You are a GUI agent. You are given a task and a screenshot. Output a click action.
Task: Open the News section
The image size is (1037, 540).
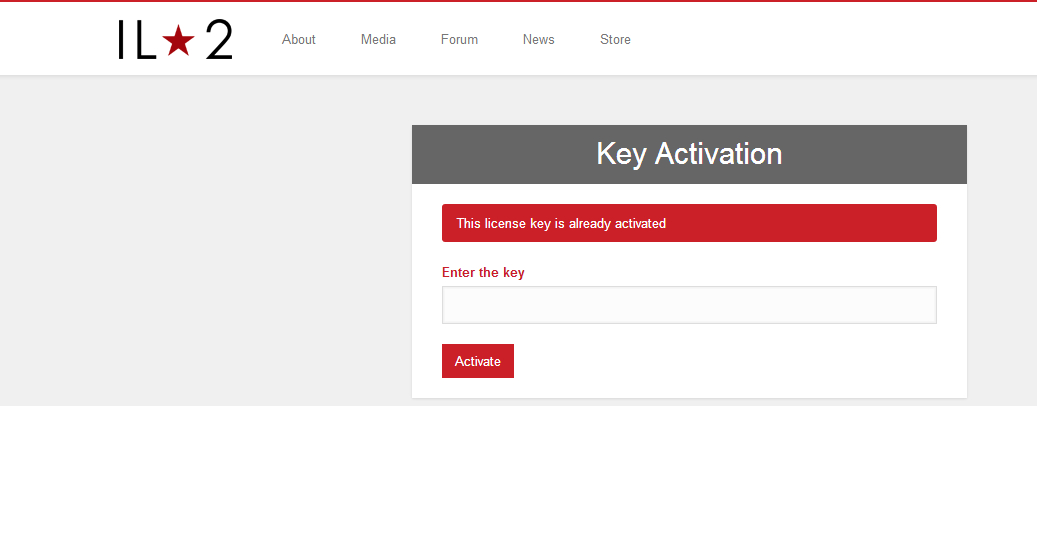click(538, 40)
